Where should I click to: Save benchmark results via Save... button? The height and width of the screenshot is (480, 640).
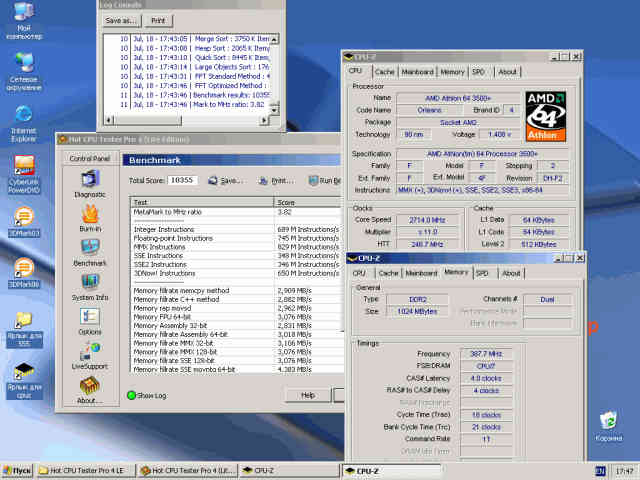[x=226, y=181]
